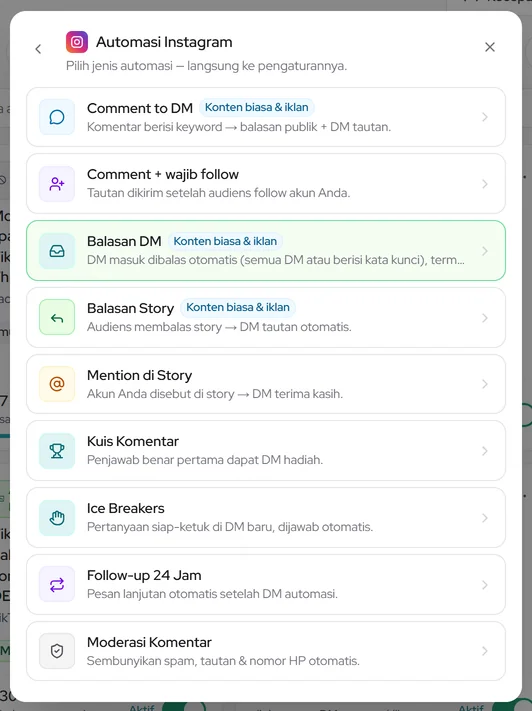Select the Kuis Komentar title
This screenshot has width=532, height=711.
coord(133,441)
